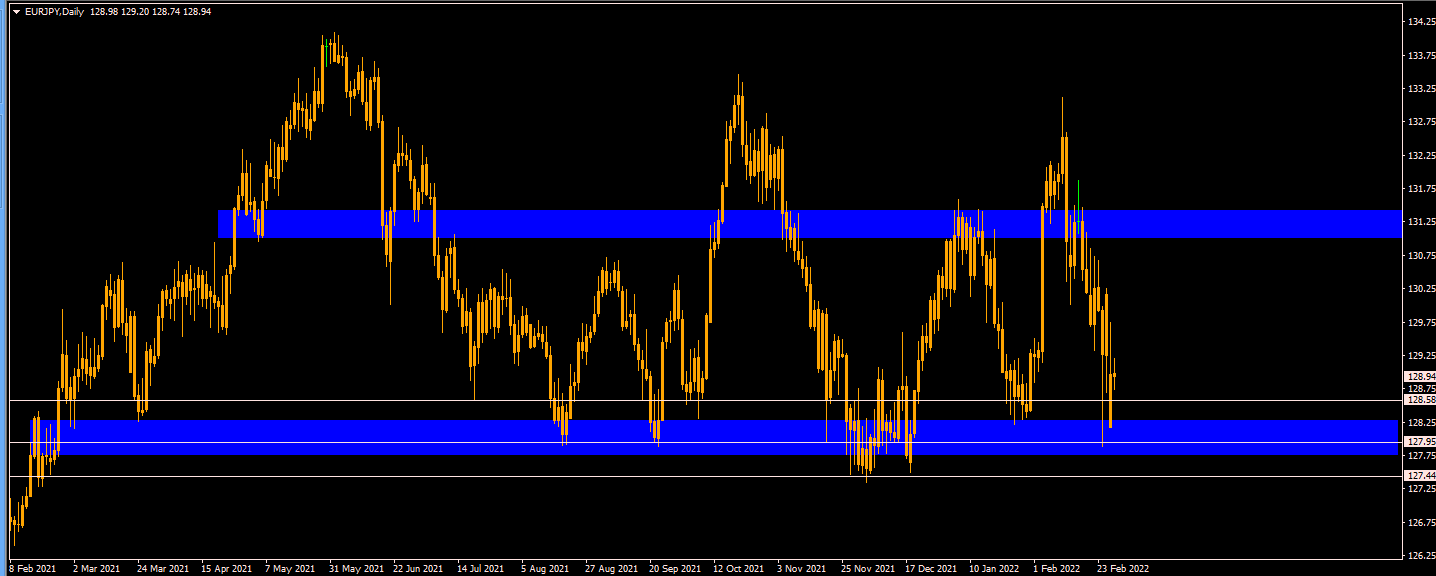Image resolution: width=1436 pixels, height=576 pixels.
Task: Click the 3 Nov 2021 date label
Action: tap(802, 568)
